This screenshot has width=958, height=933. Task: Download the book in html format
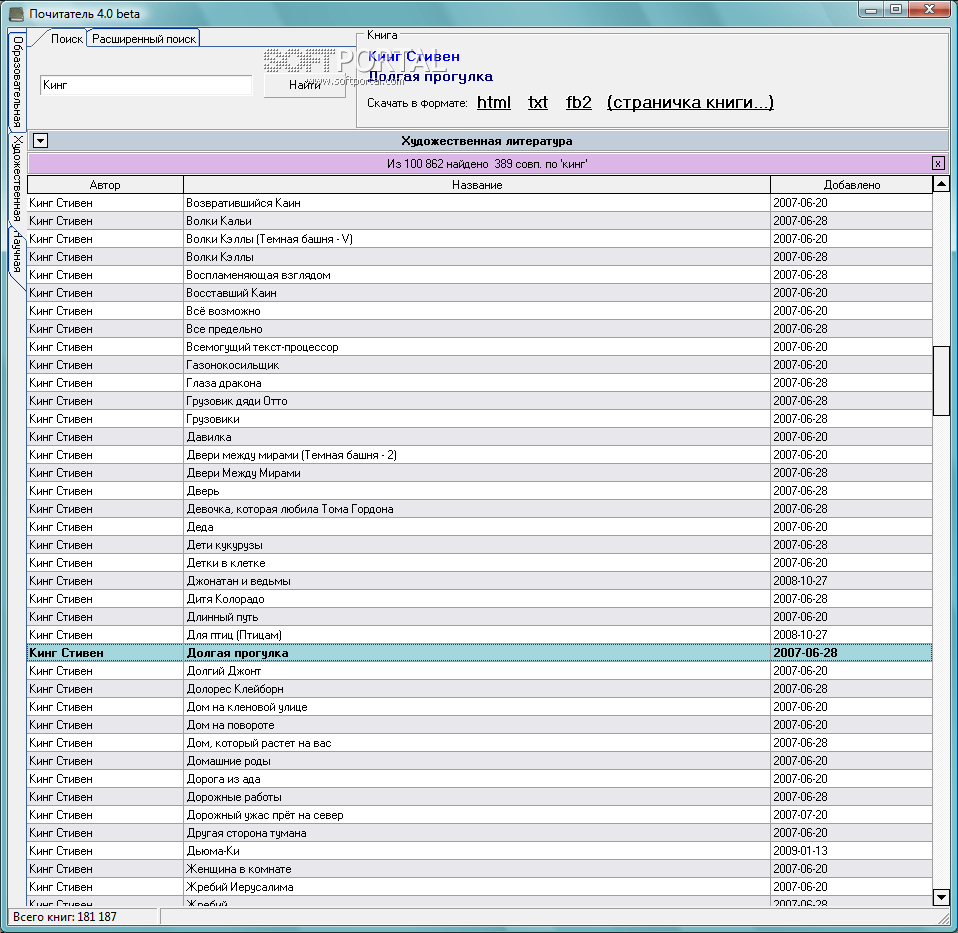point(494,102)
